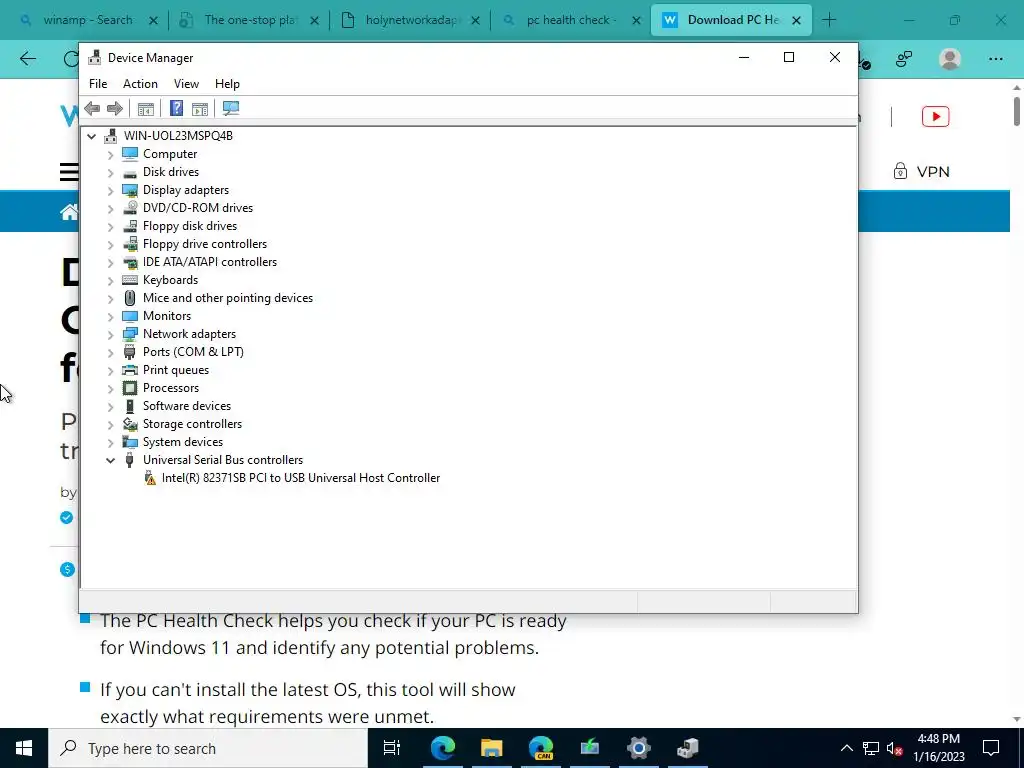This screenshot has width=1024, height=768.
Task: Expand the System devices node
Action: pos(110,443)
